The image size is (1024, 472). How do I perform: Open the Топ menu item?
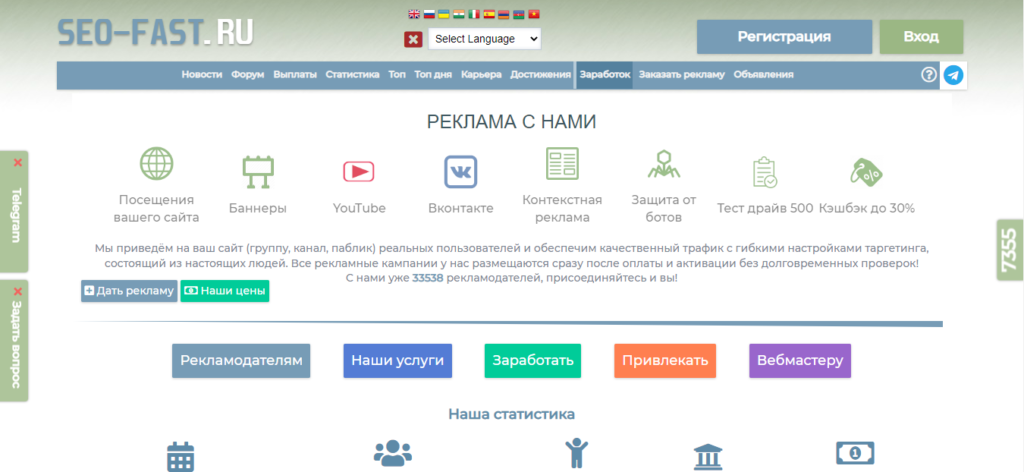tap(397, 74)
